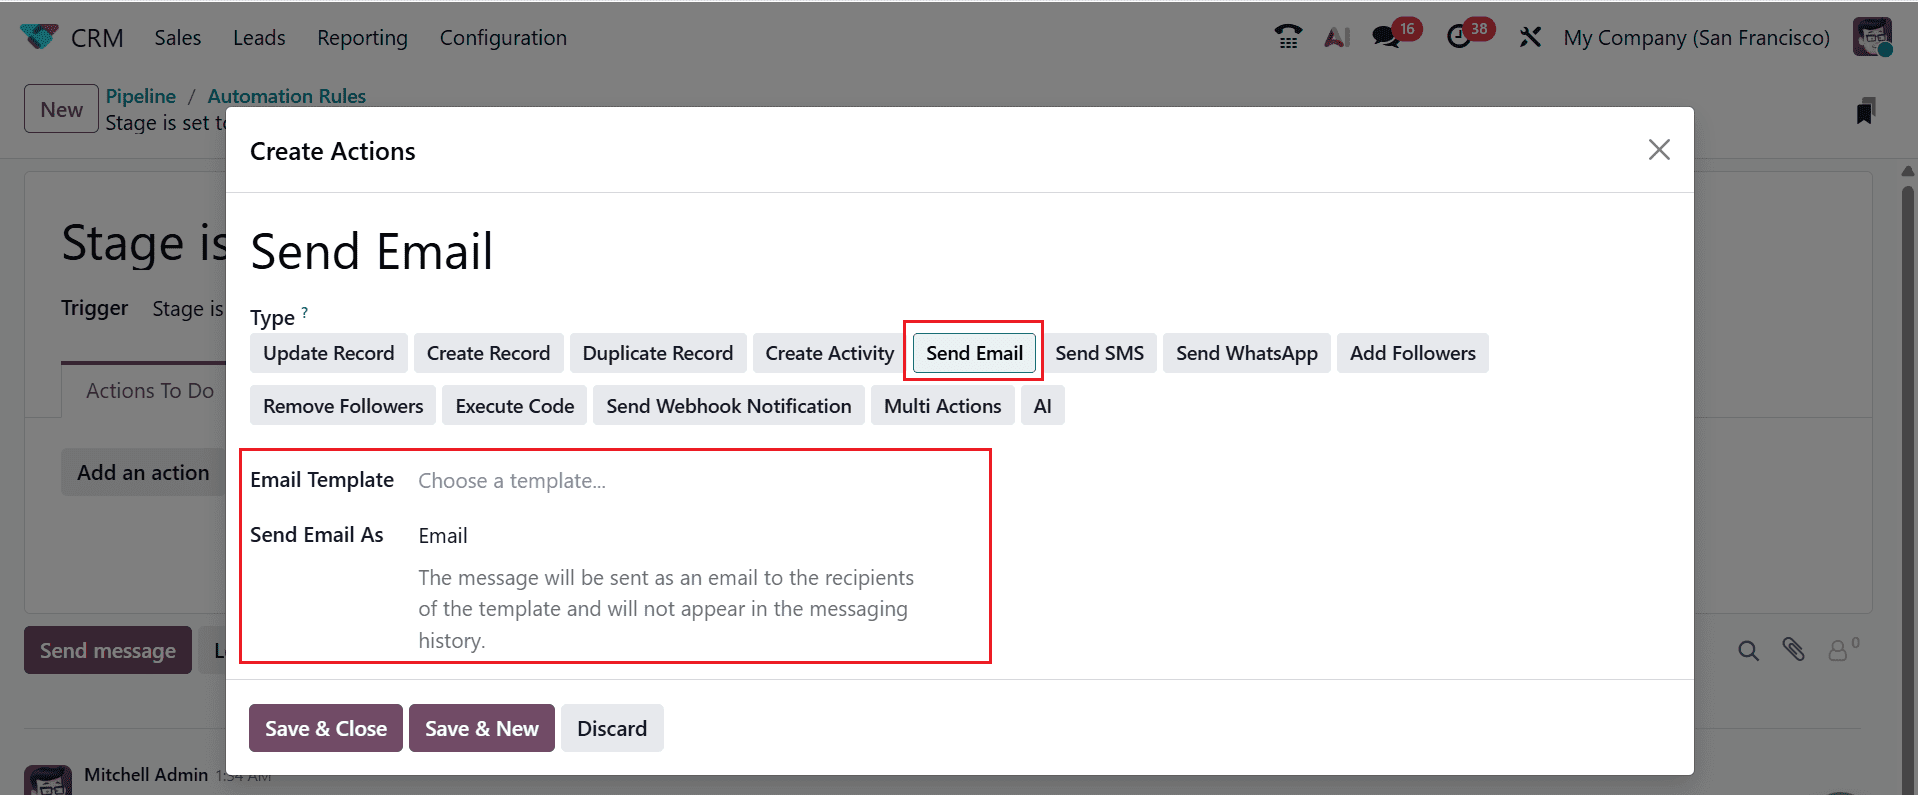Select the Send Email action type
Viewport: 1918px width, 795px height.
(x=974, y=353)
